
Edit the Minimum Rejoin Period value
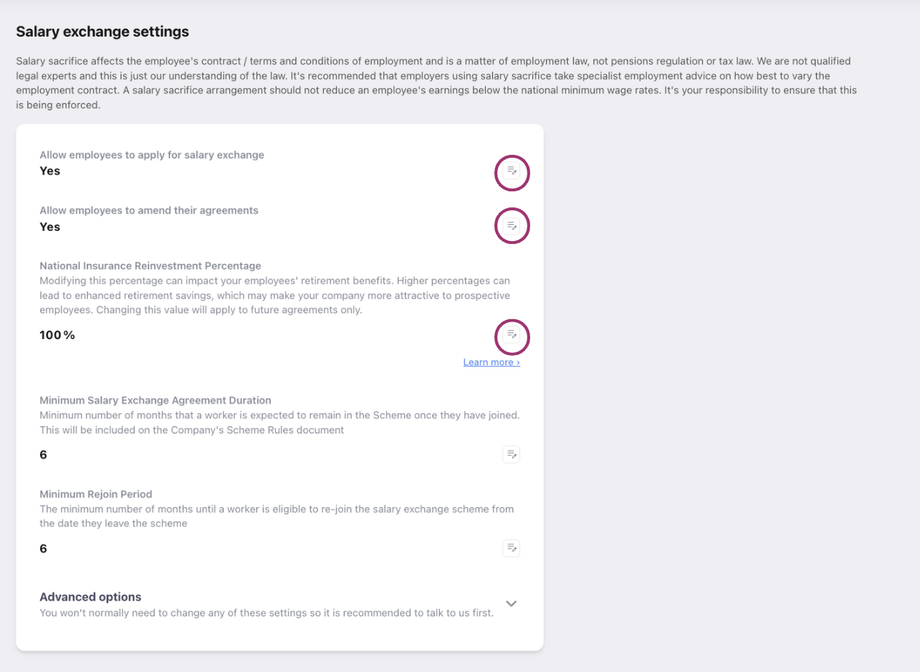pos(511,548)
